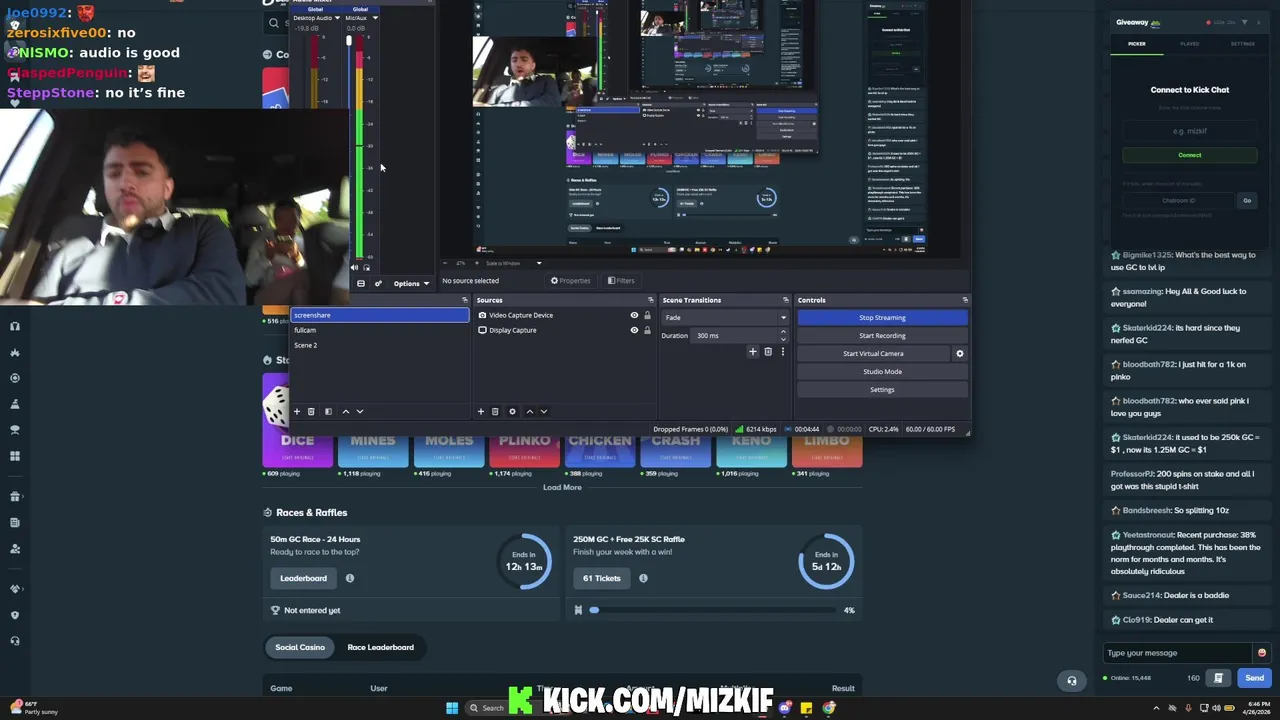Open Picker tab in Giveaway panel
The height and width of the screenshot is (720, 1280).
[x=1137, y=44]
